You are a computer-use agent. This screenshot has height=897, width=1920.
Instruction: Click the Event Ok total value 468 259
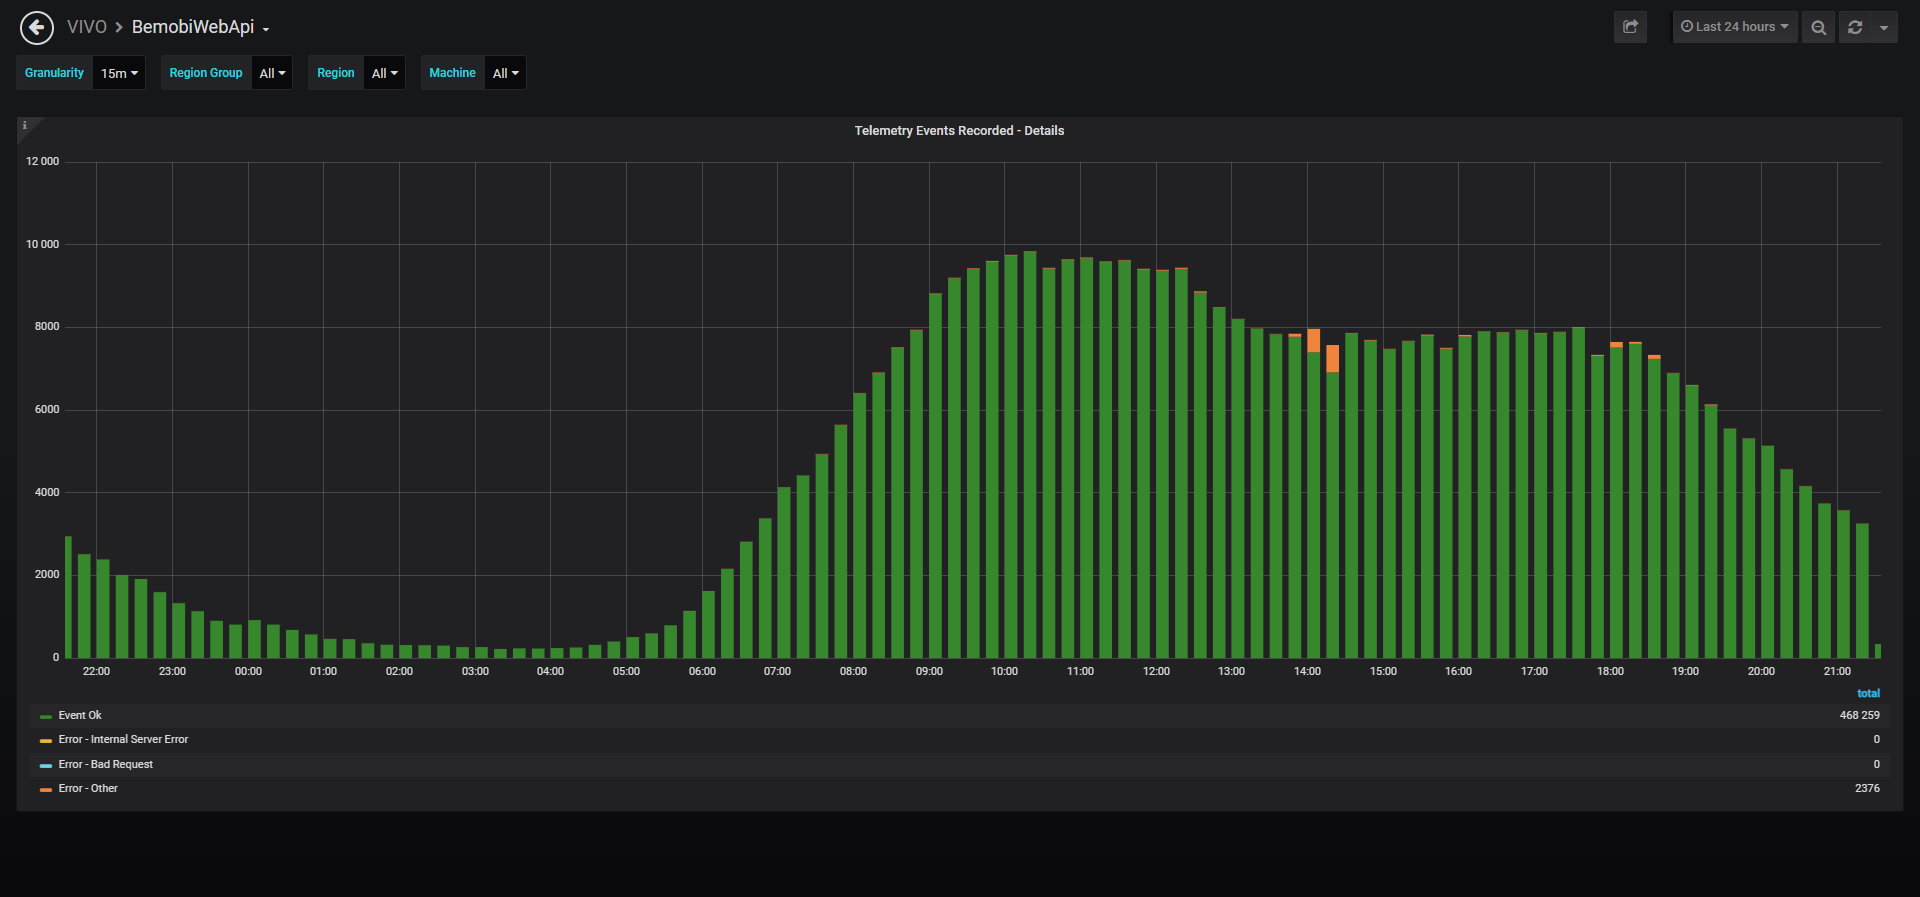[1859, 715]
